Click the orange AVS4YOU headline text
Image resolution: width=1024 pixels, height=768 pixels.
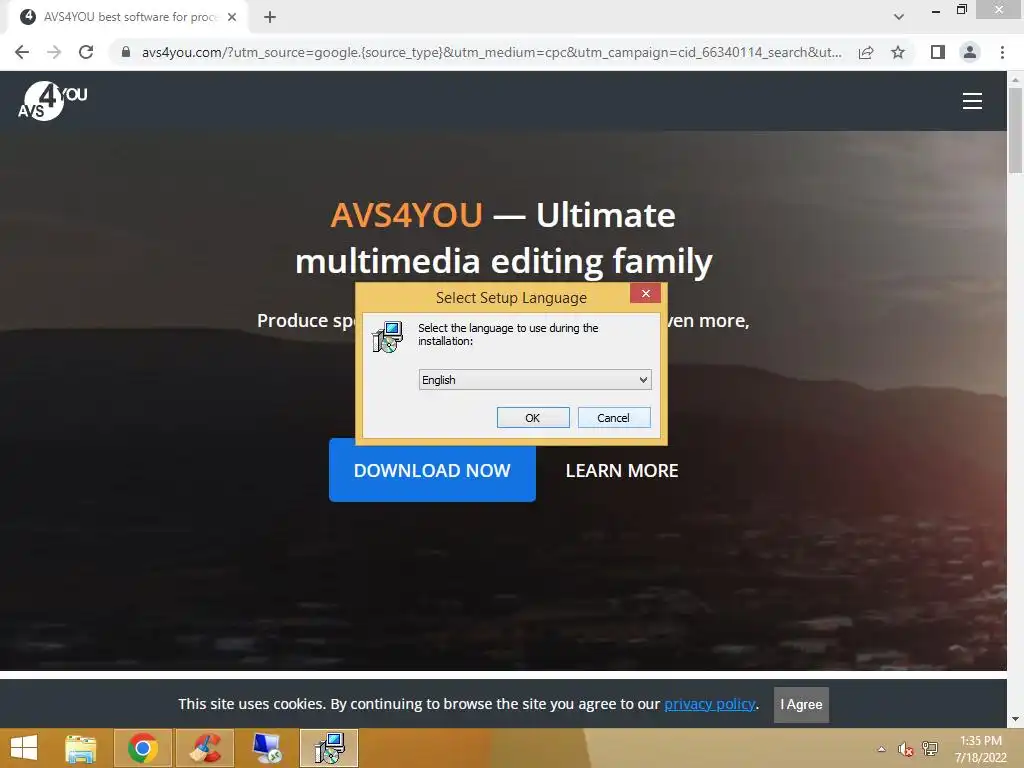(406, 215)
